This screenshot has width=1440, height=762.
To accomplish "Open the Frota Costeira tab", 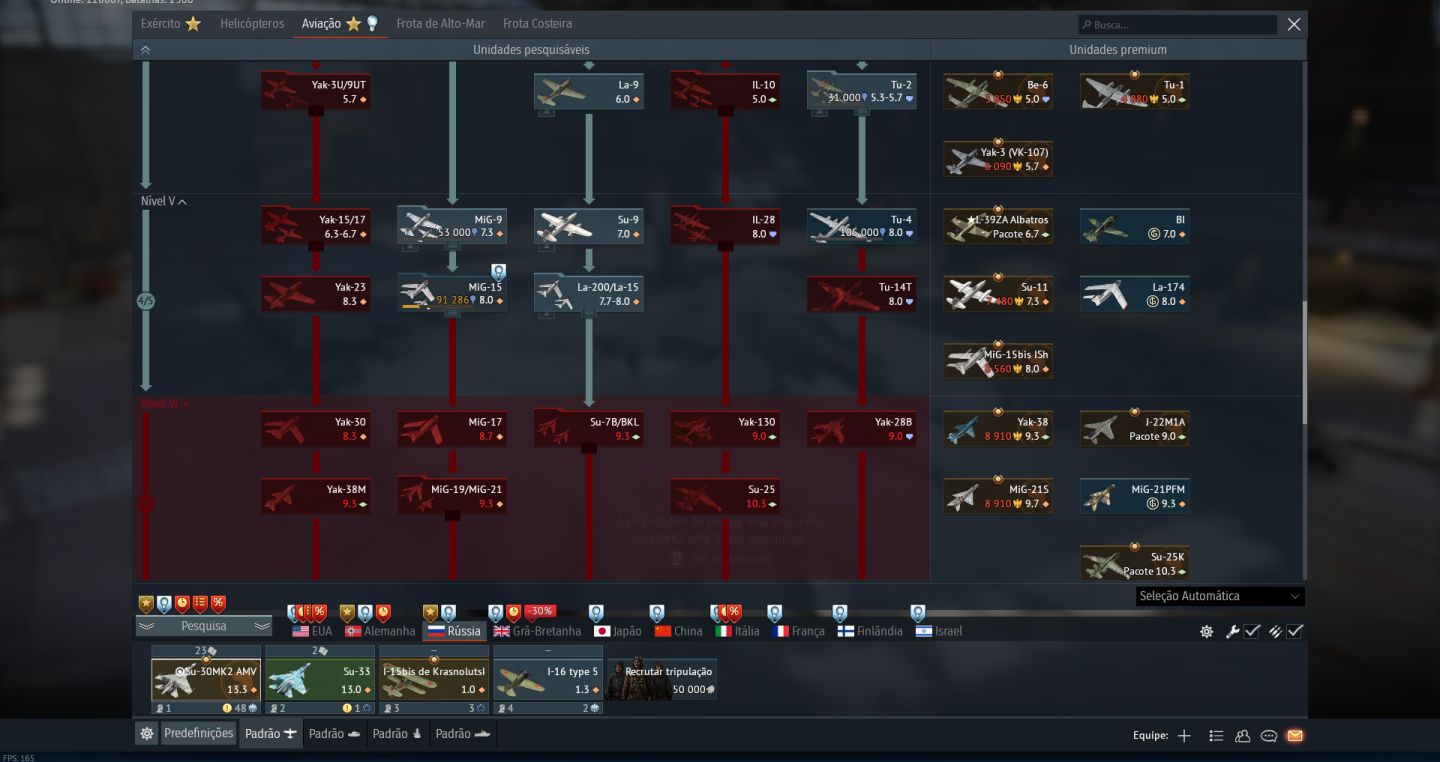I will [x=537, y=24].
